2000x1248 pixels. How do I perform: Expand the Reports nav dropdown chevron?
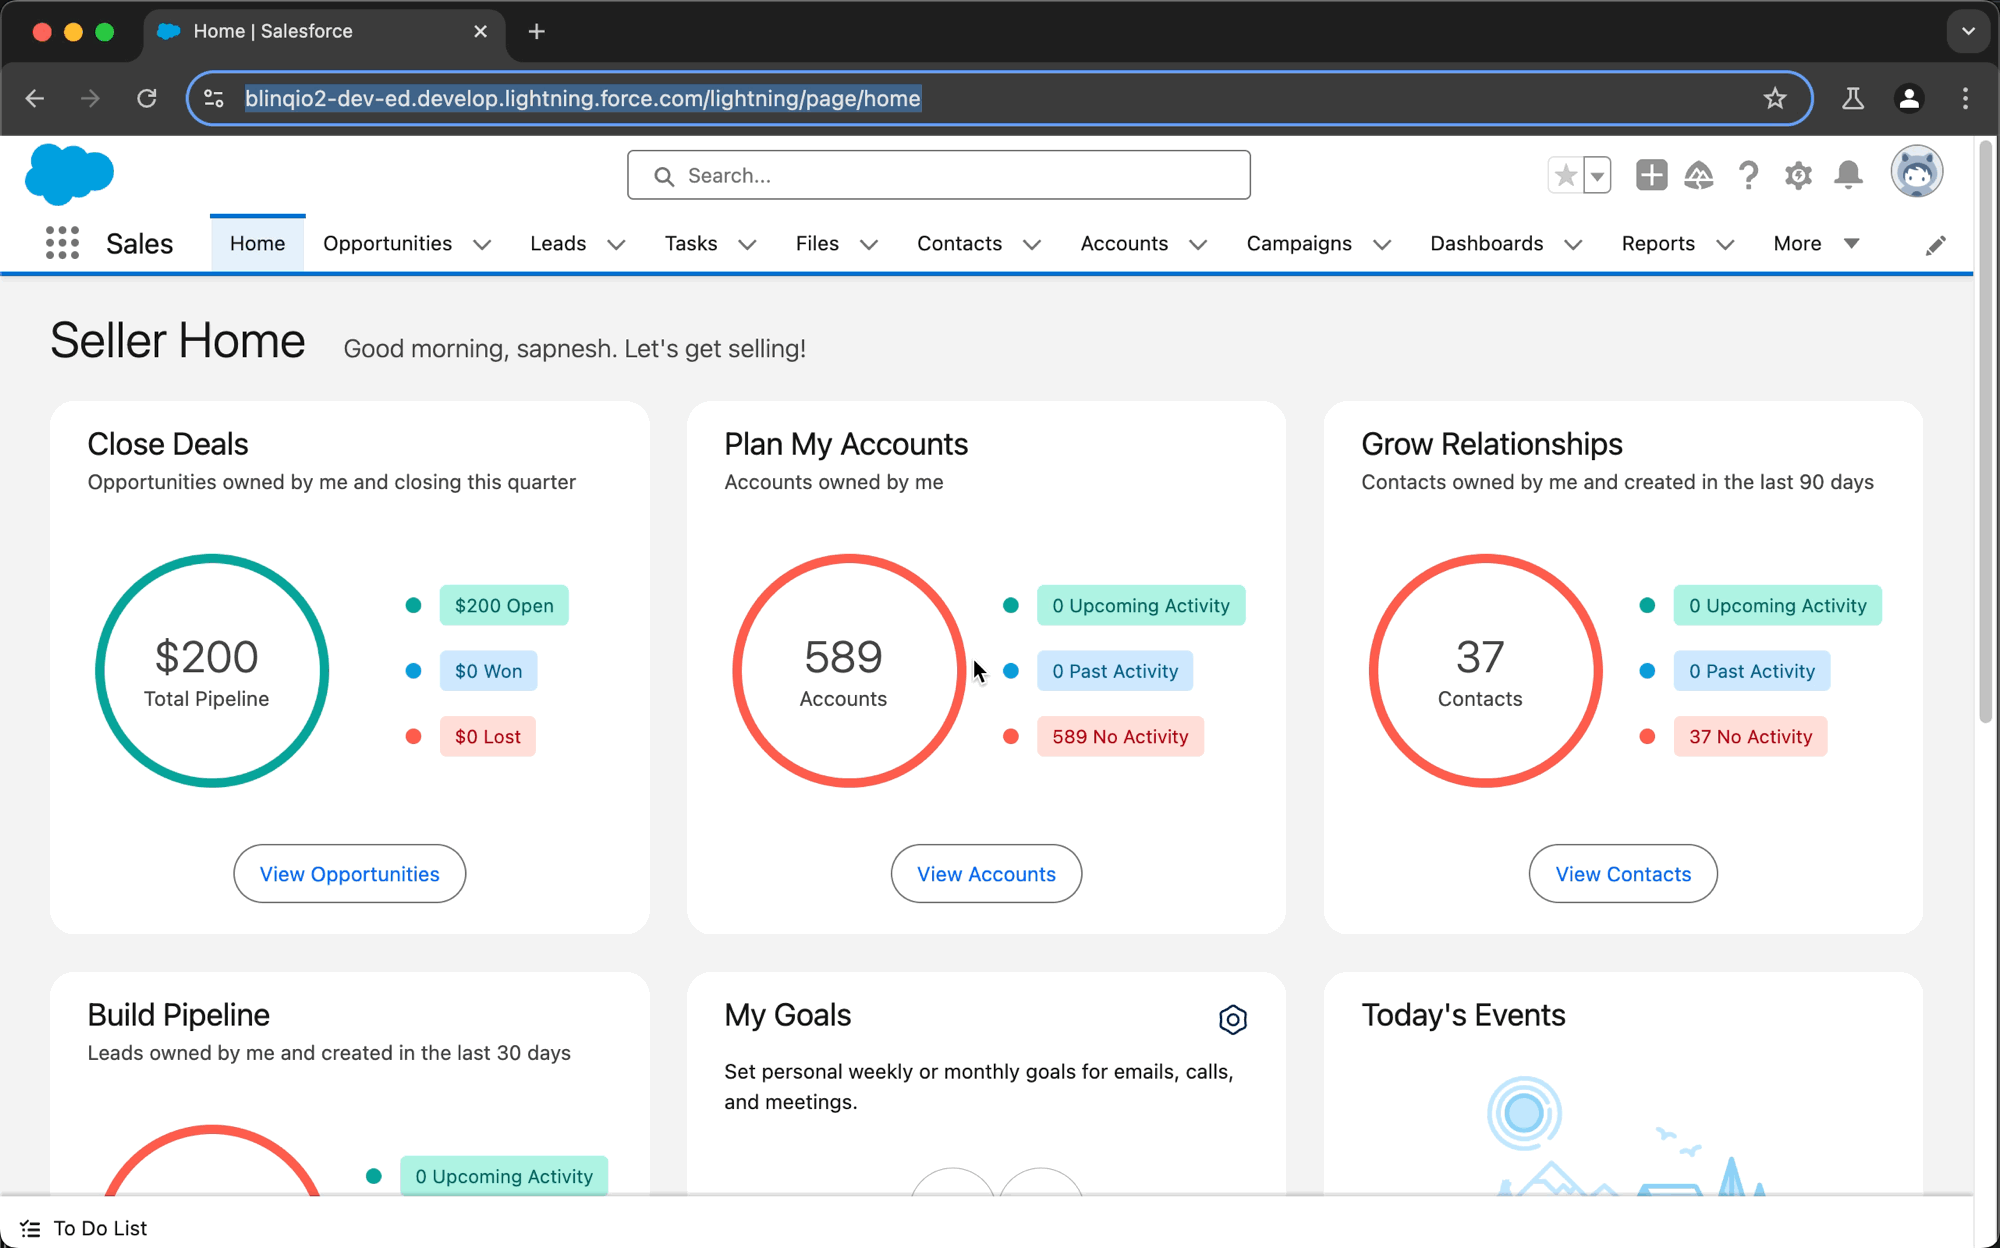1725,245
